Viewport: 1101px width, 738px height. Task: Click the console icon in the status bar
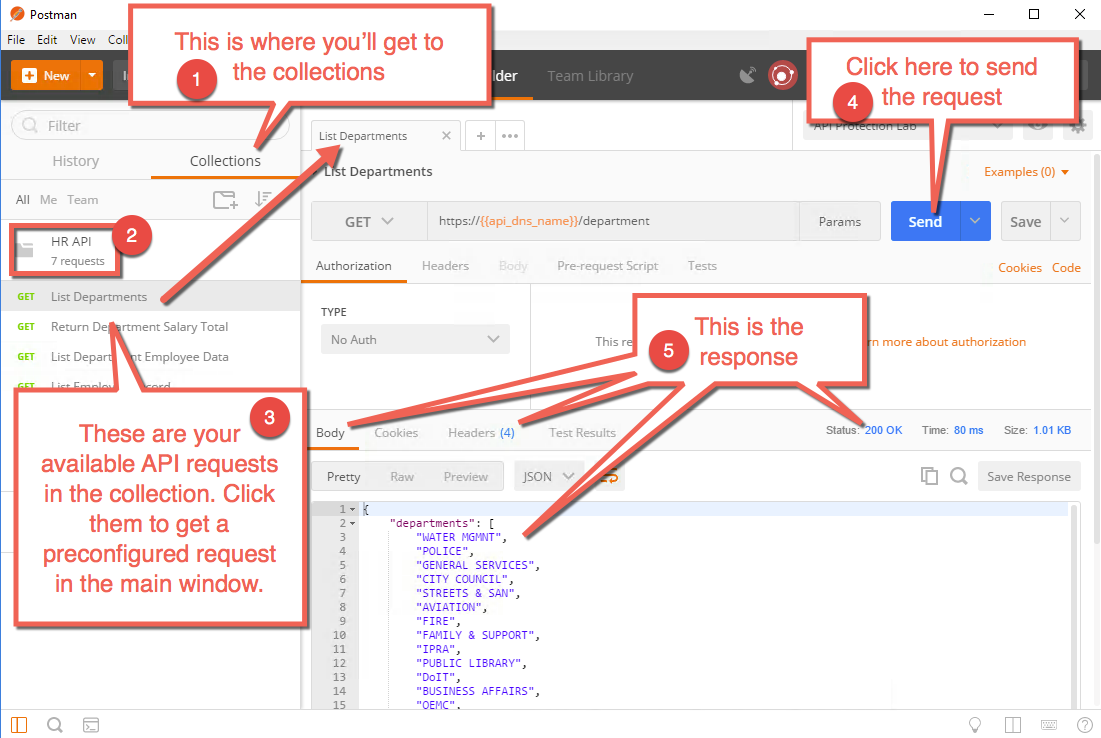(x=91, y=725)
